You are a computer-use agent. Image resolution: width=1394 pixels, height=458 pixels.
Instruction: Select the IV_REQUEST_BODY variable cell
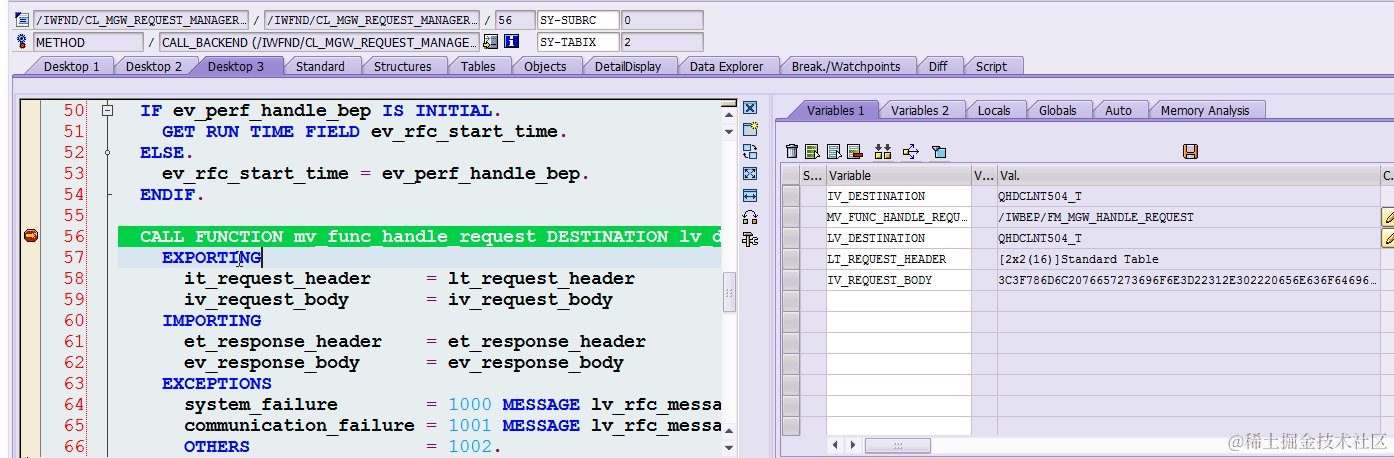[x=898, y=280]
